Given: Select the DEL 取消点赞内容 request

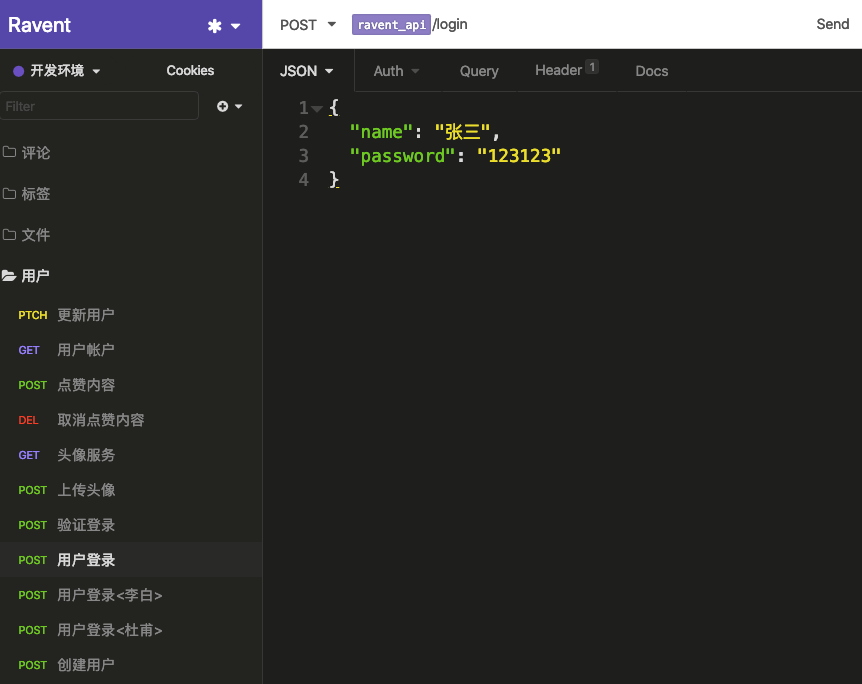Looking at the screenshot, I should click(x=131, y=420).
